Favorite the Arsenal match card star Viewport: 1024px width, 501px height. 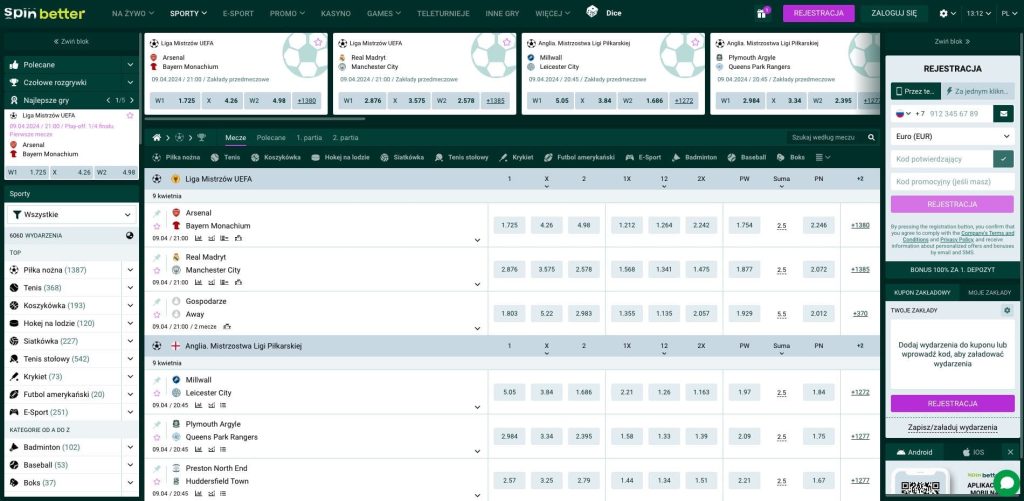point(318,42)
